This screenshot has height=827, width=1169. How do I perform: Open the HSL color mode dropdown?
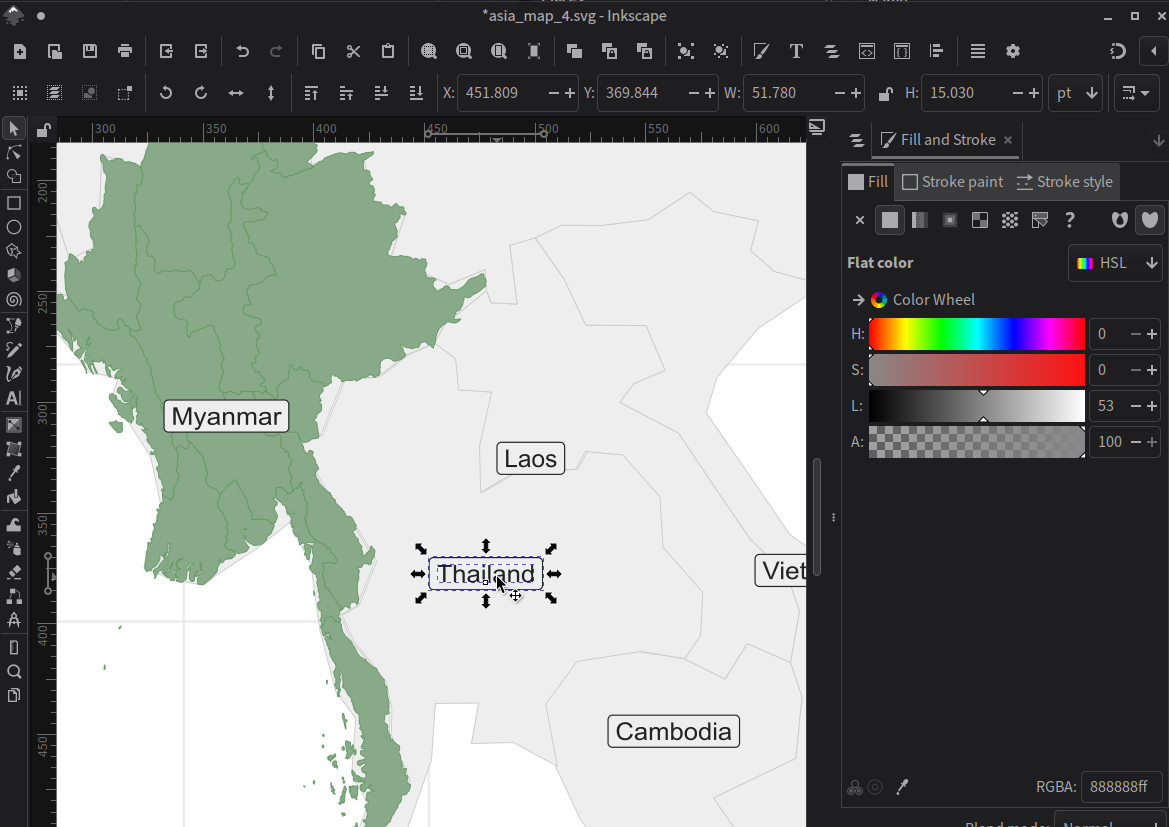pyautogui.click(x=1115, y=262)
